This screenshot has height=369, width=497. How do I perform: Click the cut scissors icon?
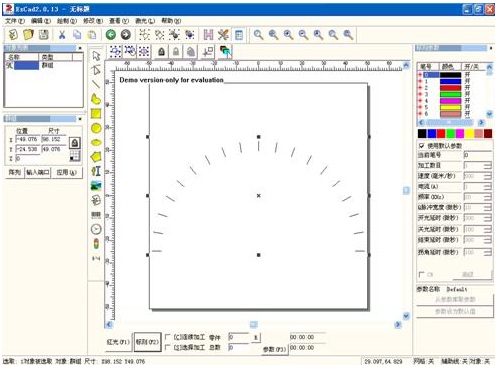[x=62, y=35]
